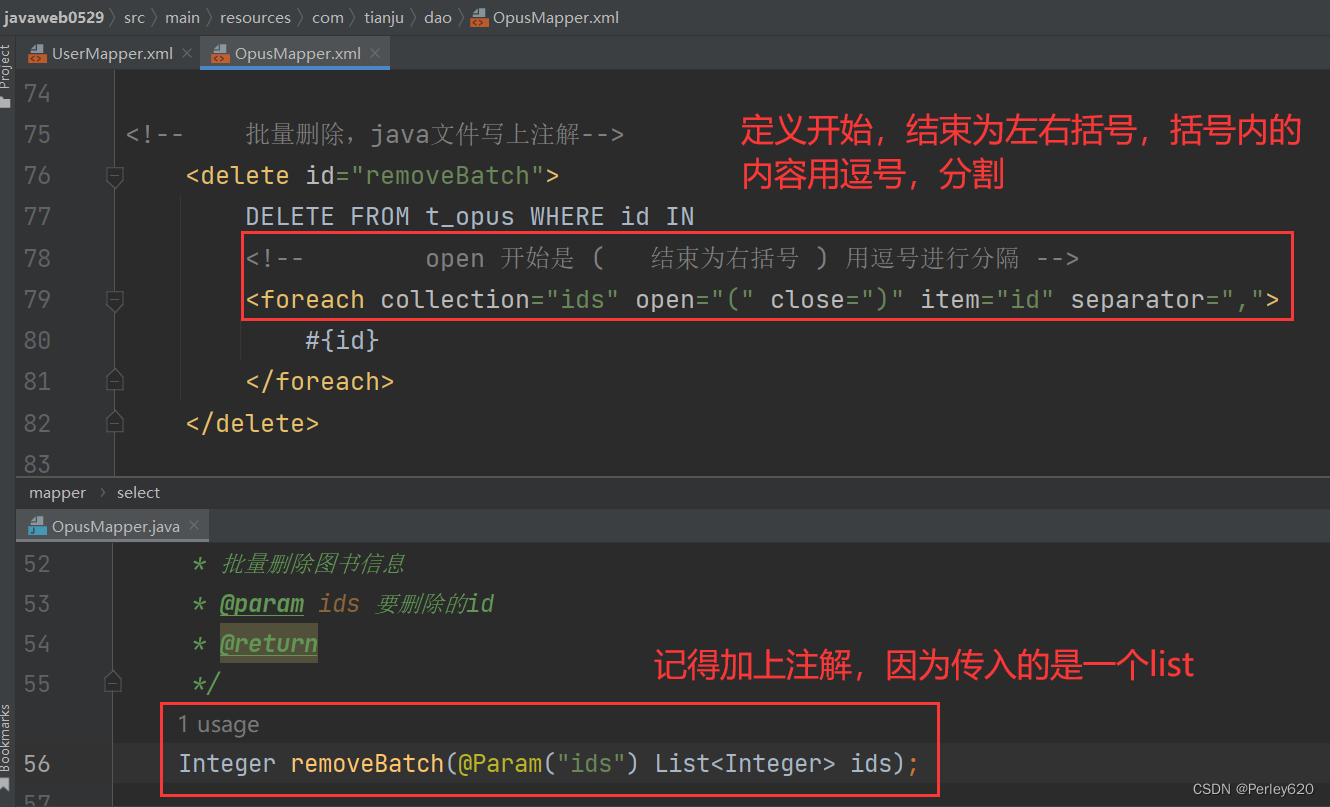Click the mapper breadcrumb below editor

57,492
